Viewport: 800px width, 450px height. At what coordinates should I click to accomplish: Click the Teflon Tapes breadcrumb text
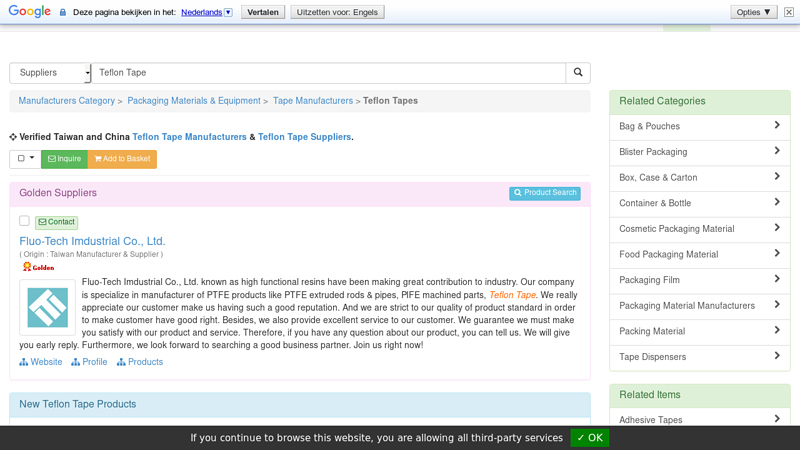click(x=390, y=101)
